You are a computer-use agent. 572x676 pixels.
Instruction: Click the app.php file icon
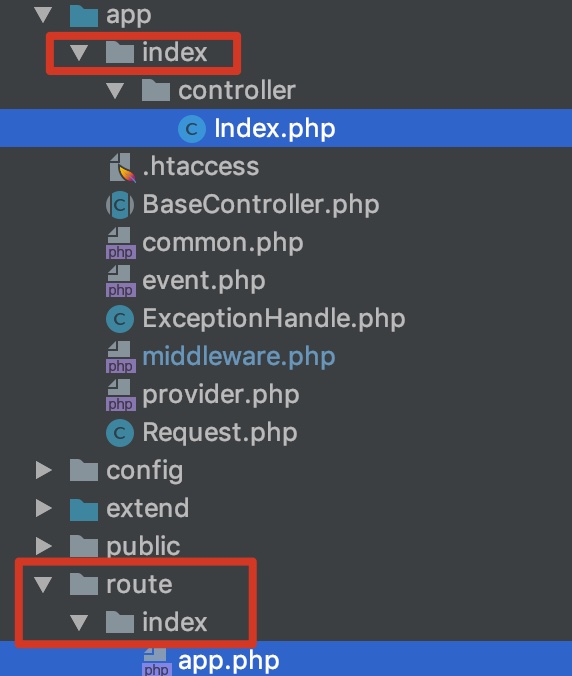click(156, 662)
